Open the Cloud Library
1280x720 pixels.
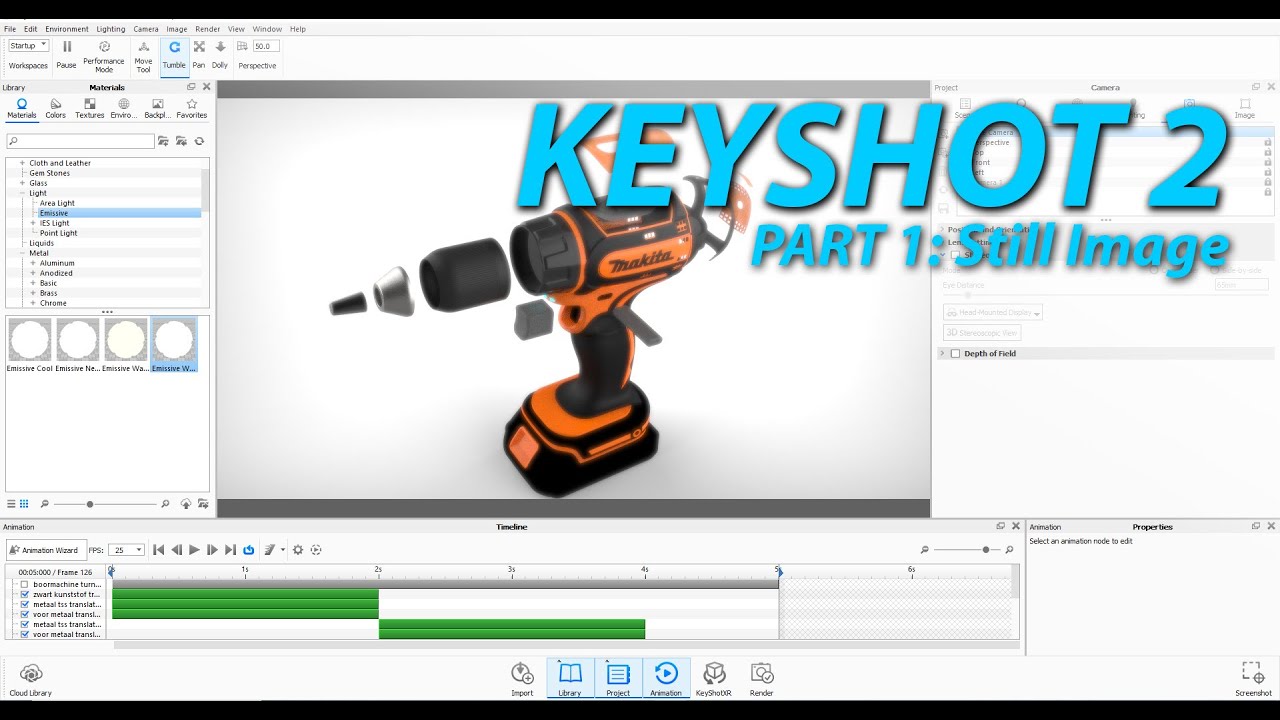coord(31,680)
